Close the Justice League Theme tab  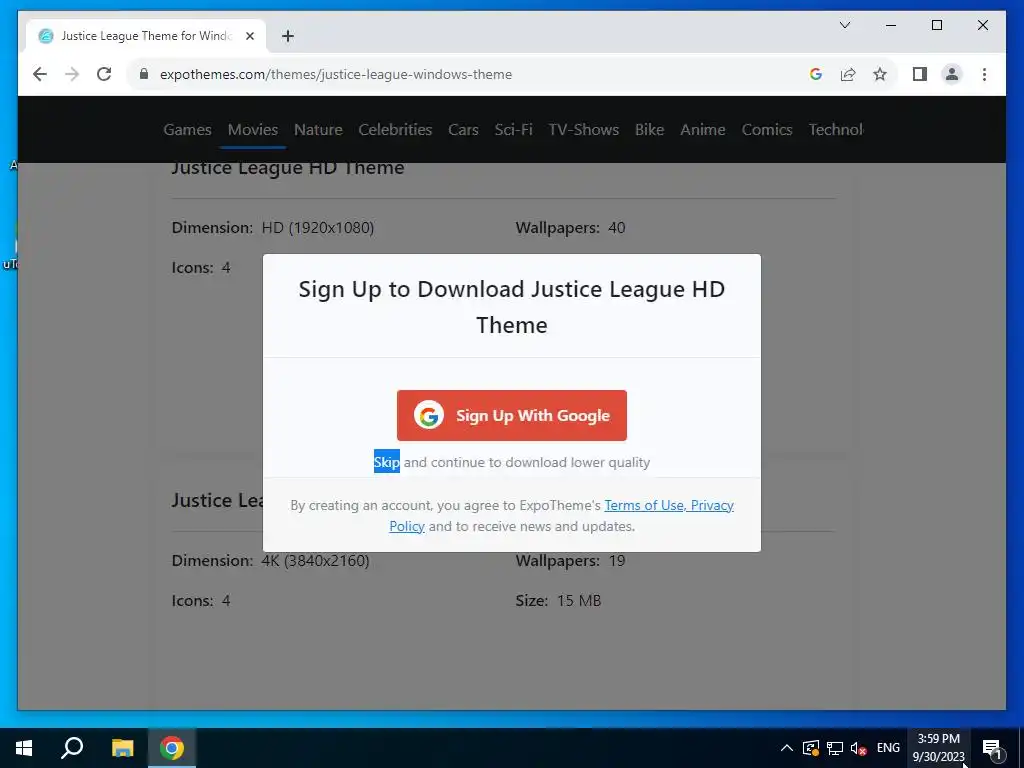(249, 37)
